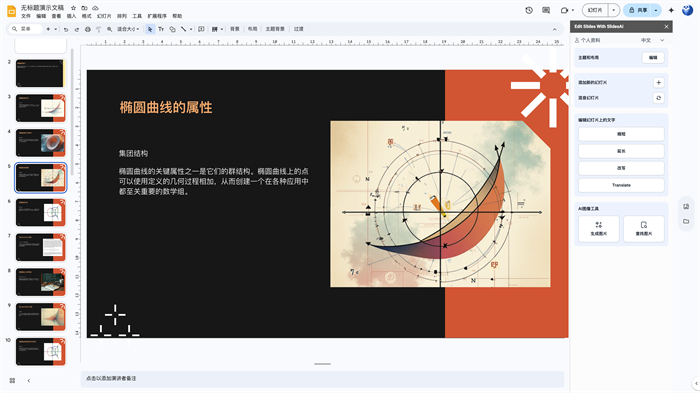
Task: Open the File menu (文件)
Action: (26, 16)
